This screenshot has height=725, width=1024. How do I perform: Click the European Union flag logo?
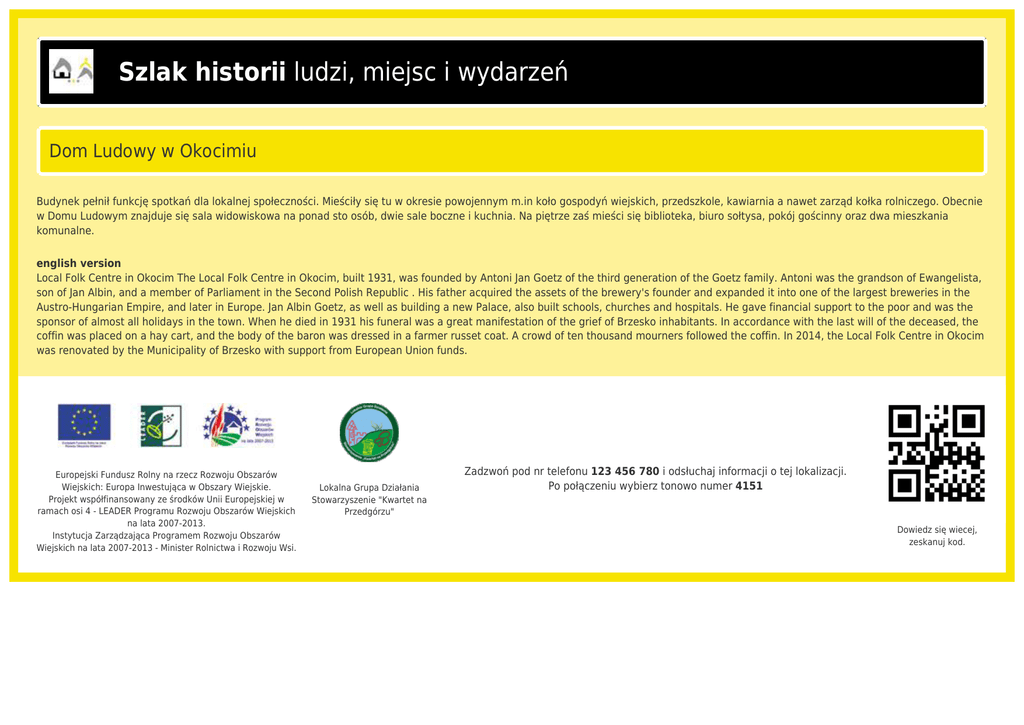84,425
